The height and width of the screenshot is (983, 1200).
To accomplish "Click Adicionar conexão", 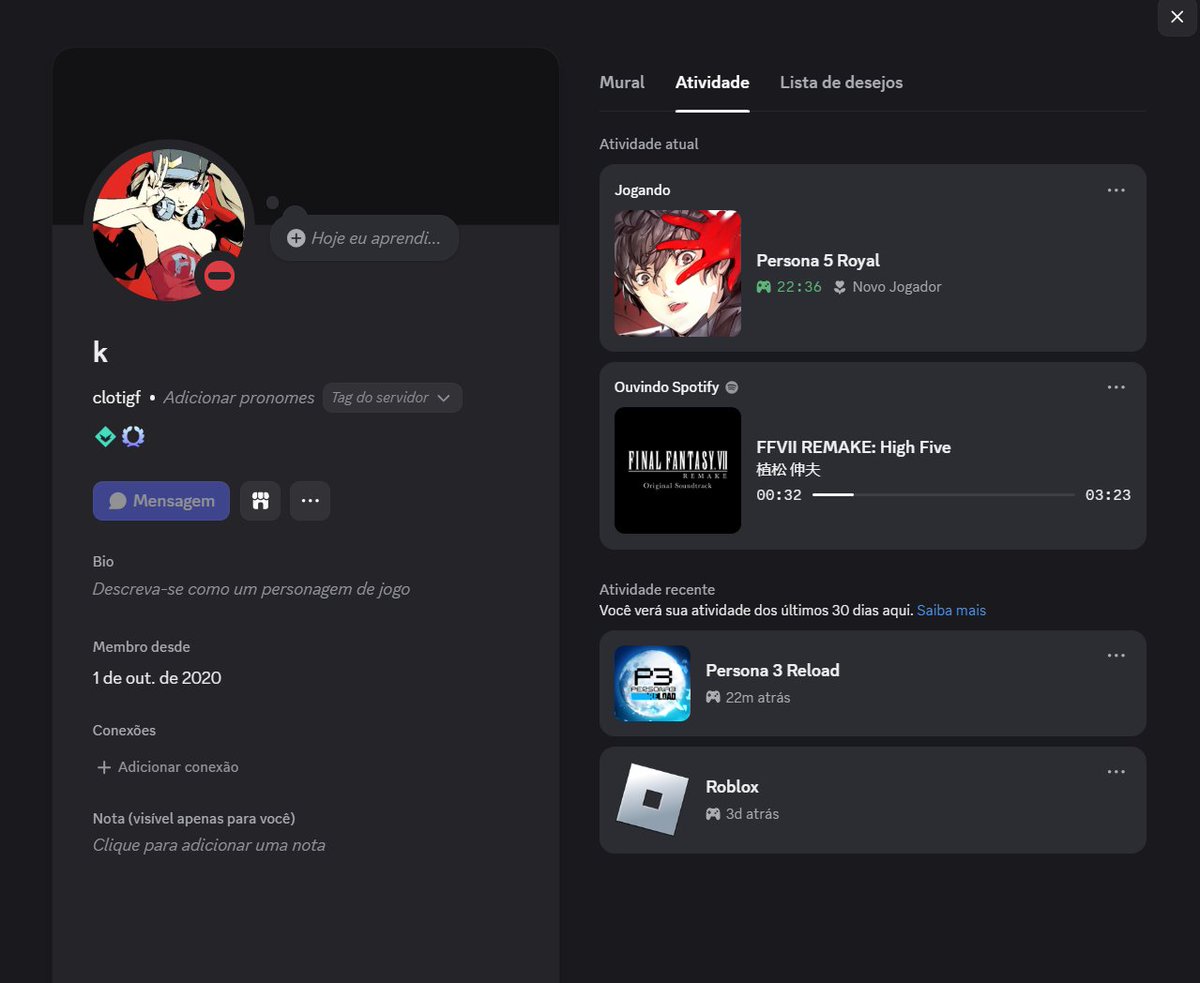I will (x=167, y=767).
